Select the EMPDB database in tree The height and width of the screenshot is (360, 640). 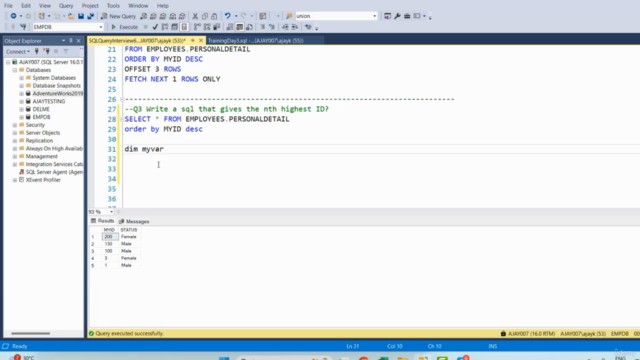pyautogui.click(x=41, y=117)
